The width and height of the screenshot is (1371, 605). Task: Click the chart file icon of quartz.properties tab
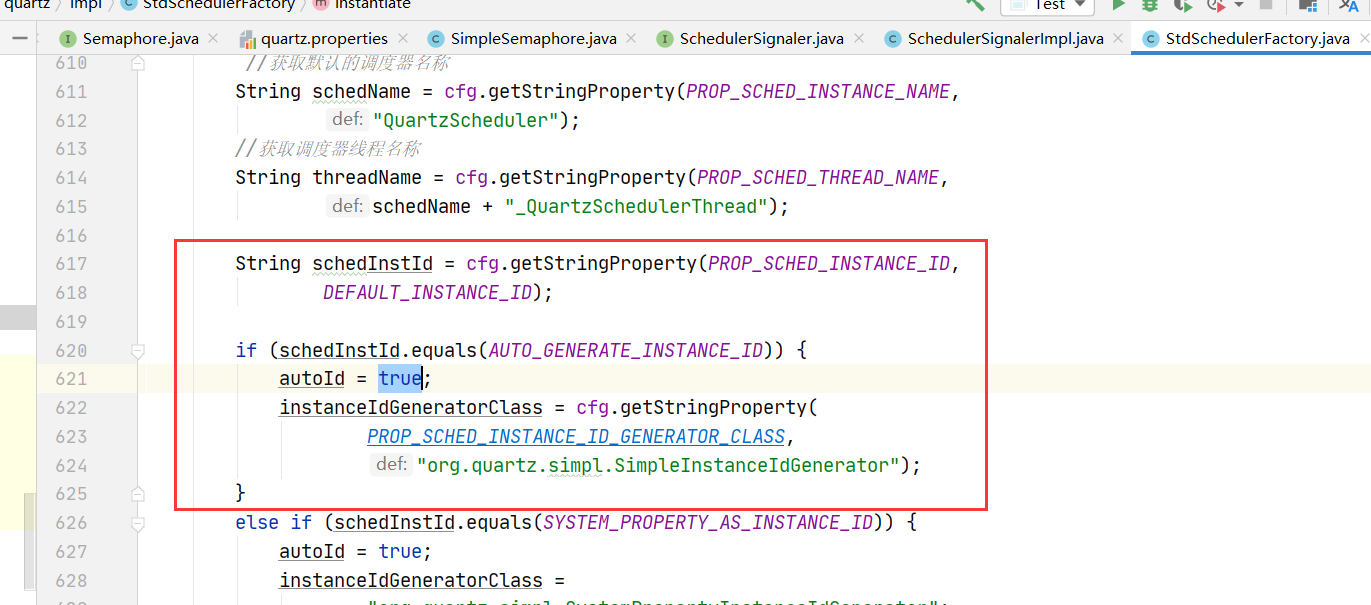point(248,40)
